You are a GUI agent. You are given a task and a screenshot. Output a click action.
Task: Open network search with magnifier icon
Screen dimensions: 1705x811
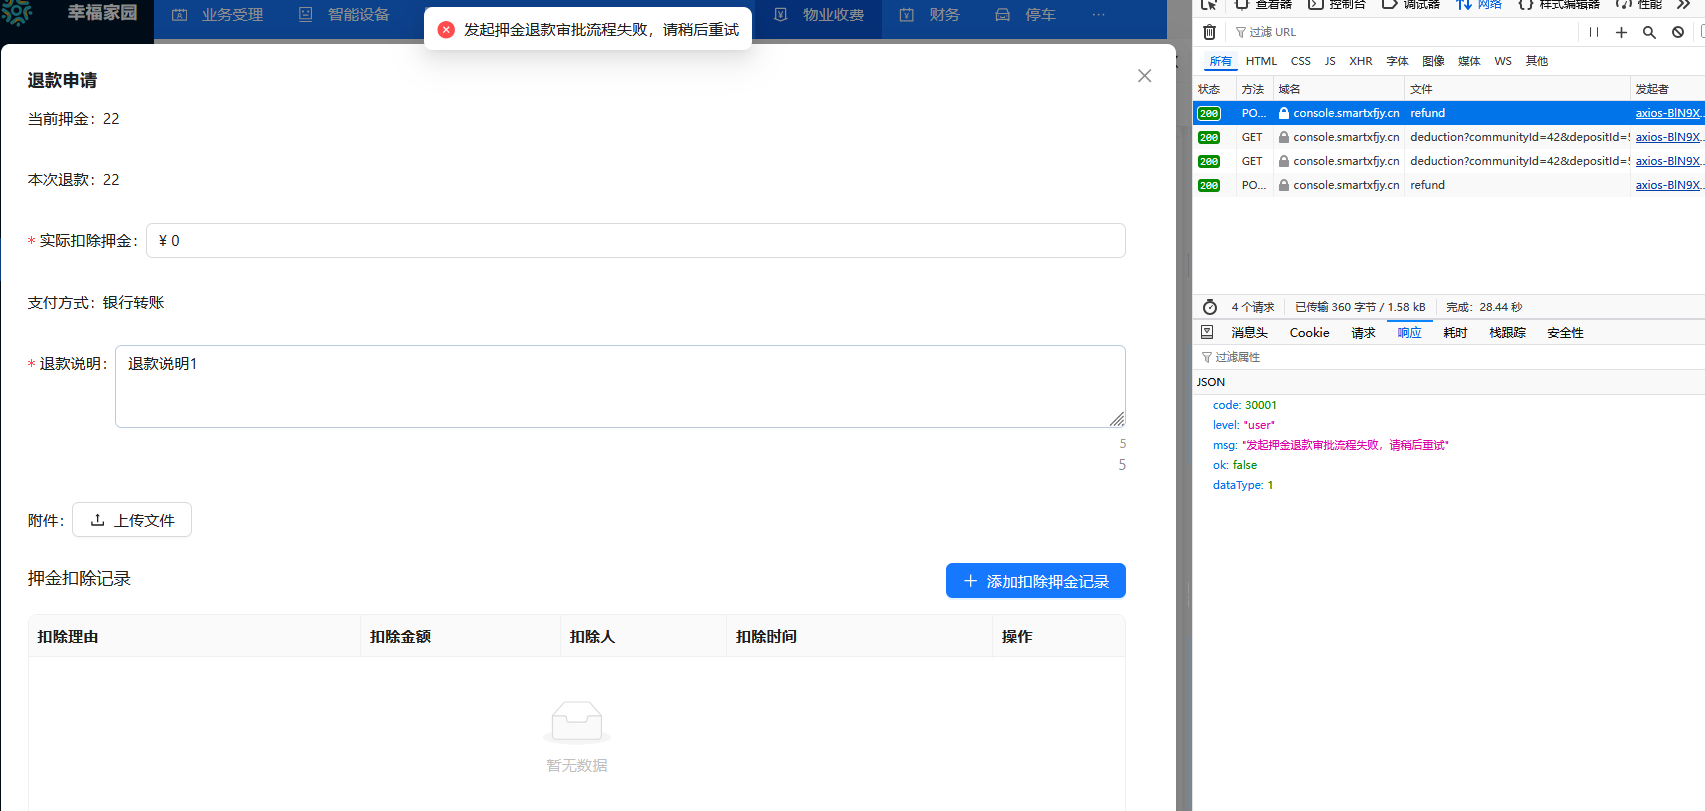pos(1649,32)
